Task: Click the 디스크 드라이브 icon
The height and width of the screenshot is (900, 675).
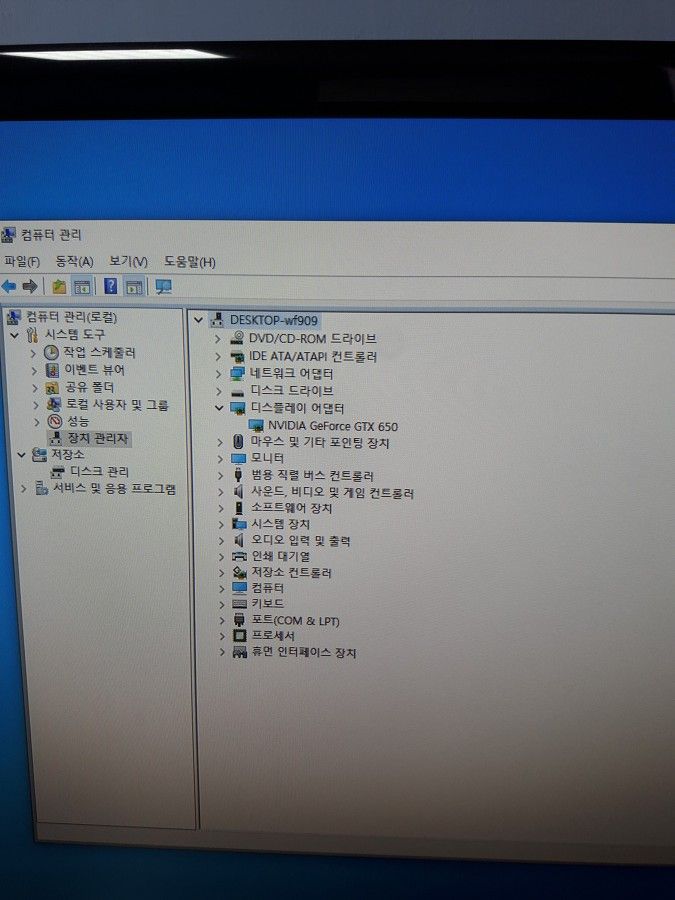Action: pos(238,391)
